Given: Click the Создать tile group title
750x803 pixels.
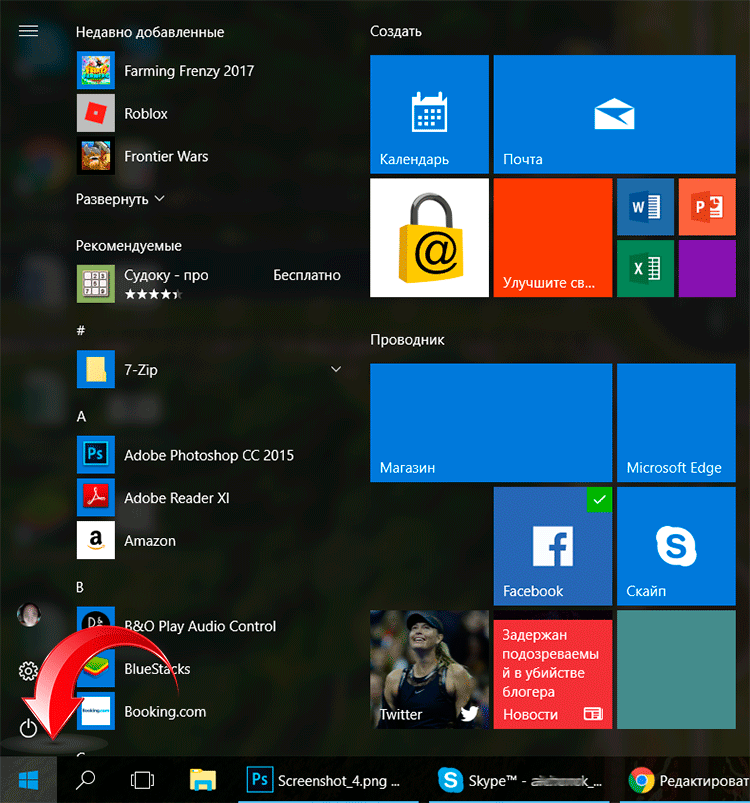Looking at the screenshot, I should pos(396,31).
